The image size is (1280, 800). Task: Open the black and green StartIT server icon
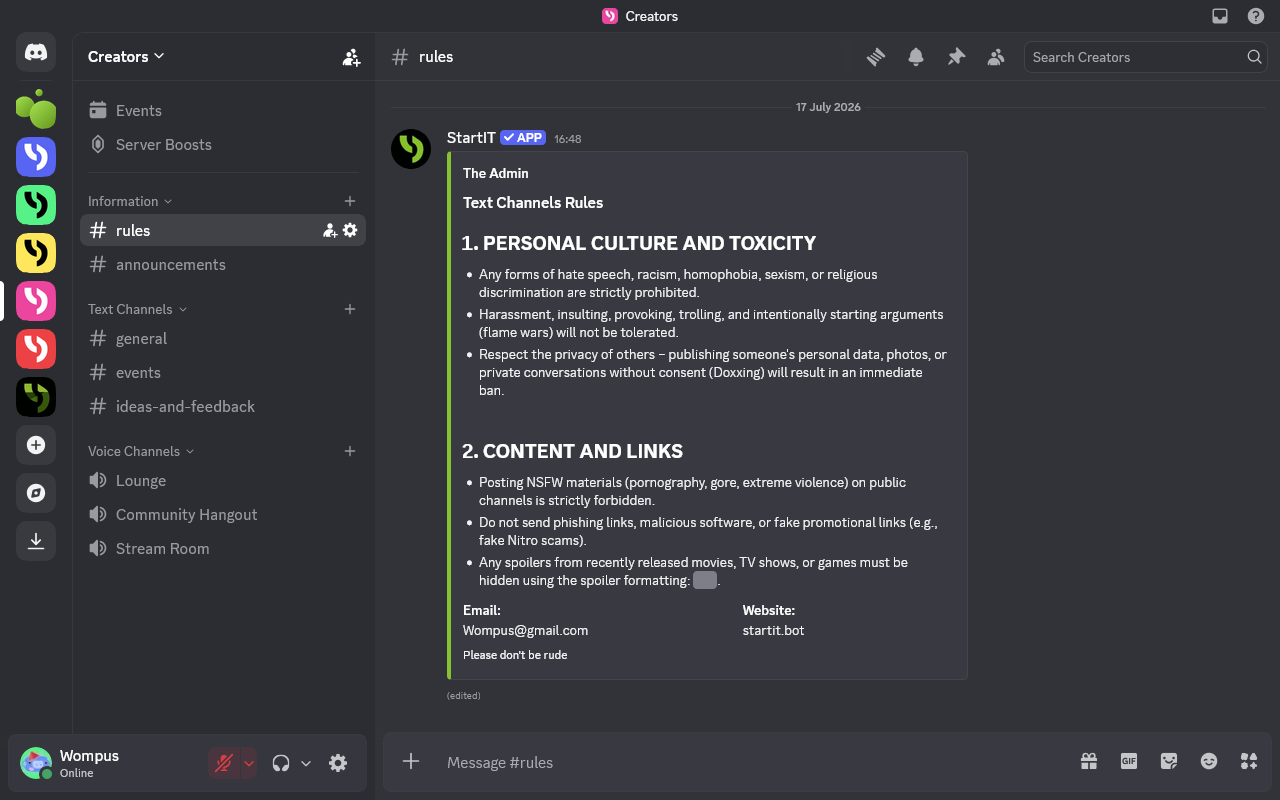[x=36, y=397]
